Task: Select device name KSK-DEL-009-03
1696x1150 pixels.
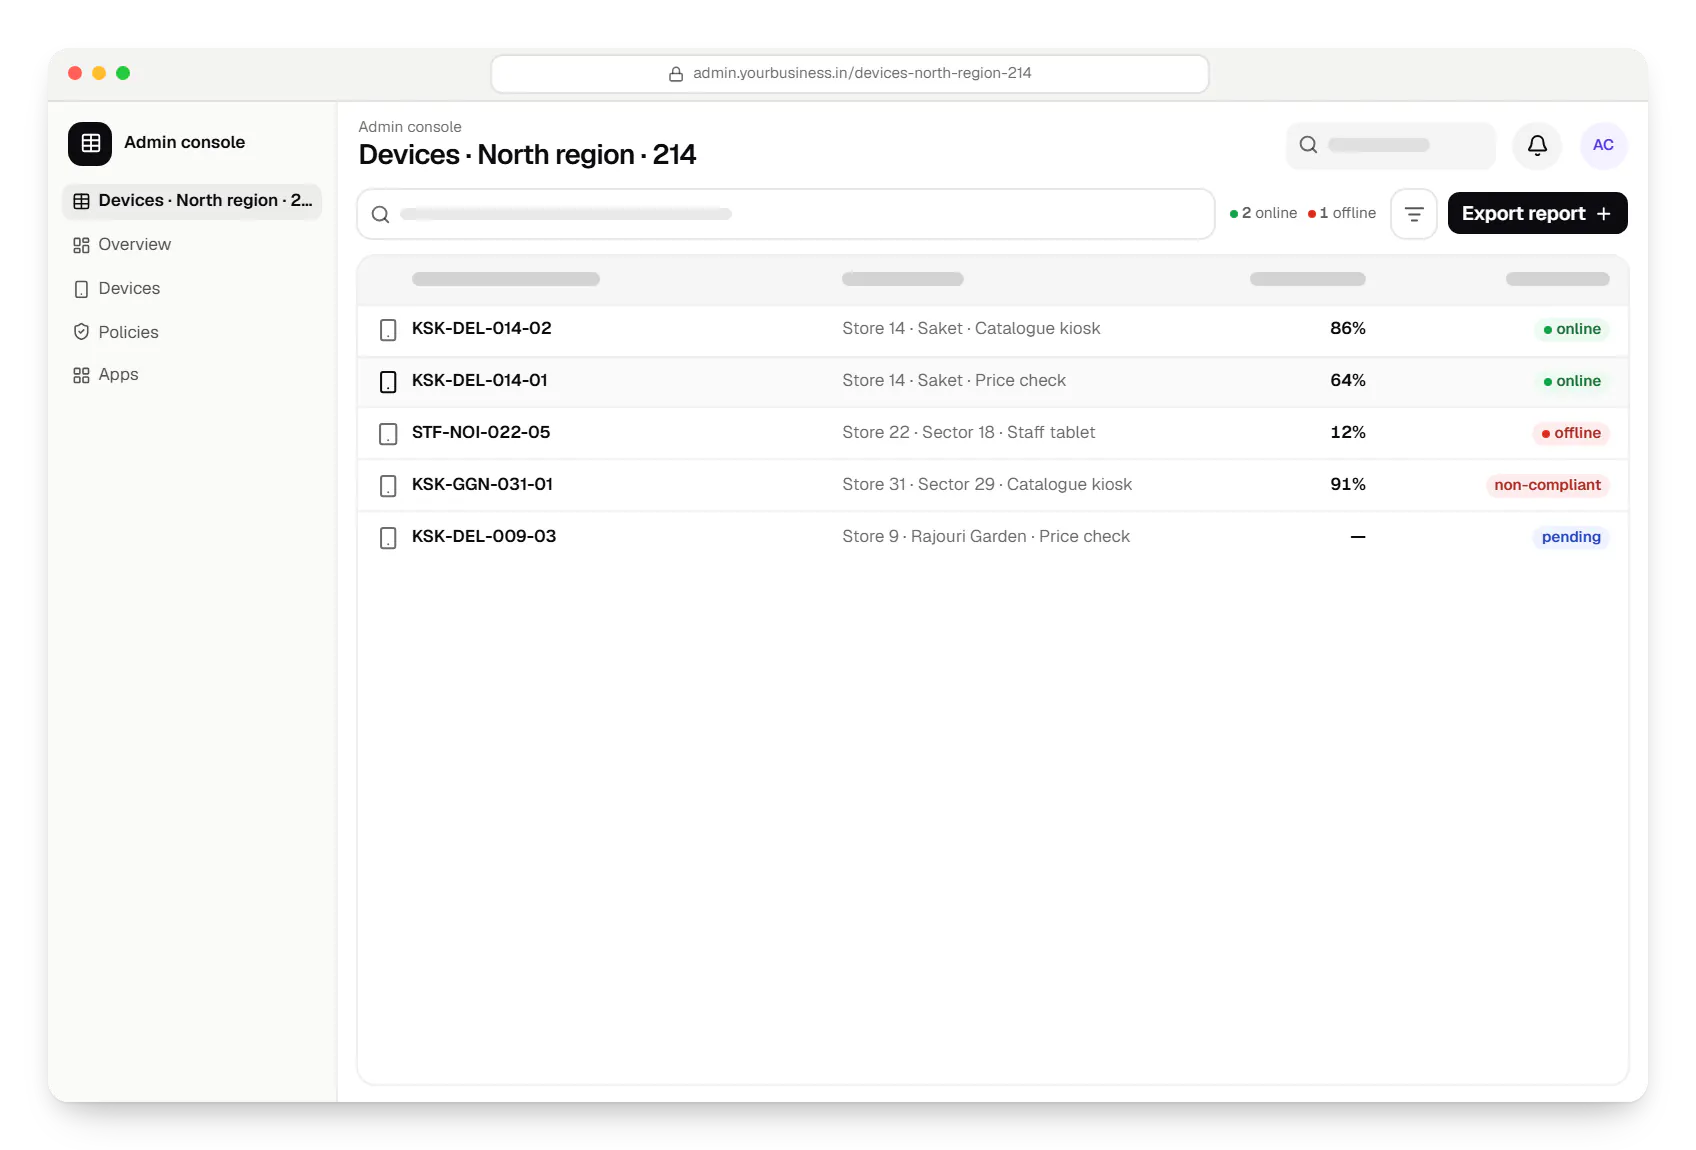Action: [484, 537]
